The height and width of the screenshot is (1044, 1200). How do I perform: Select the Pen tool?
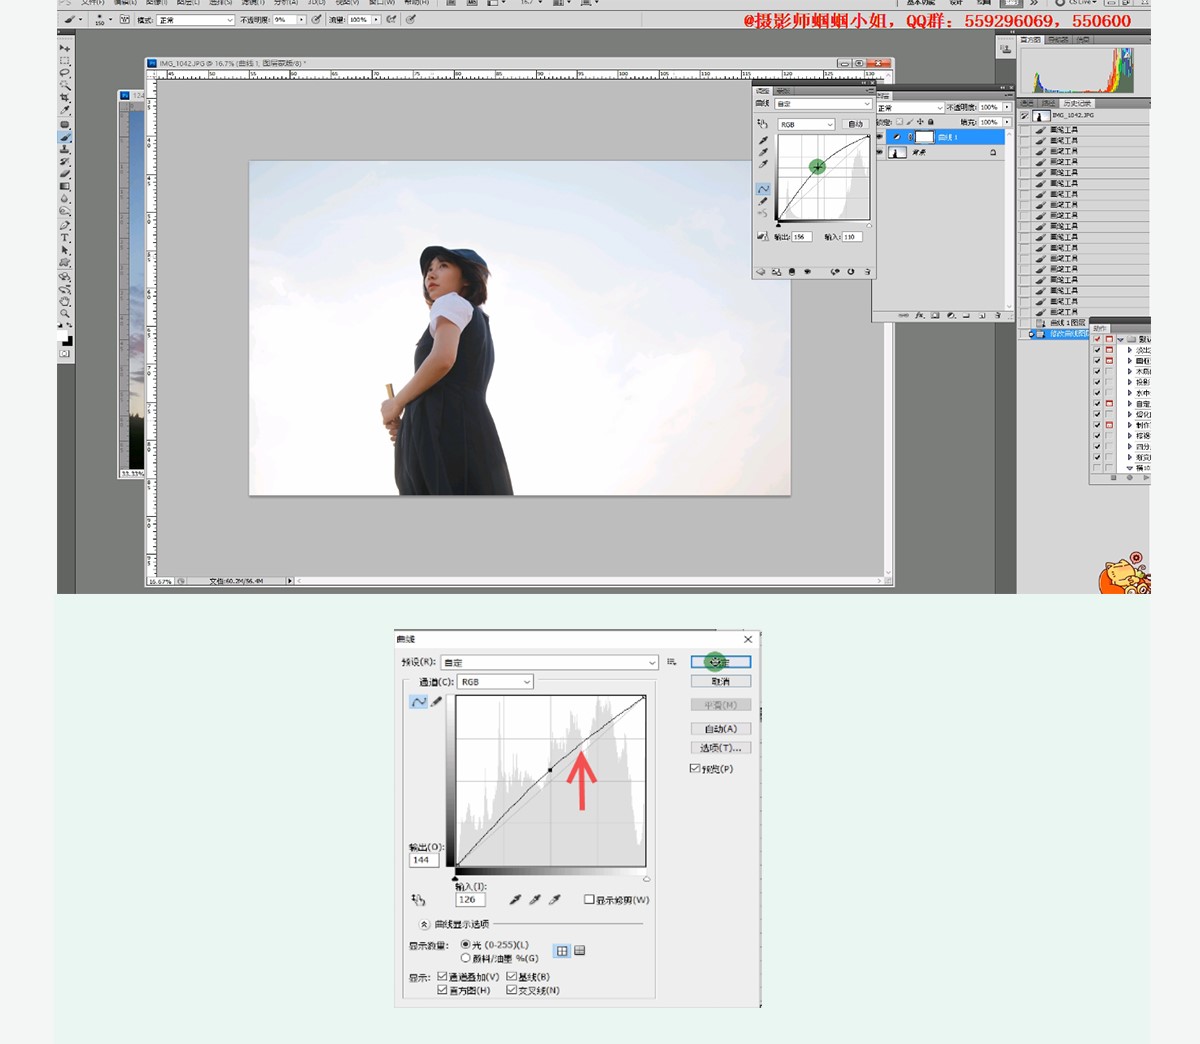pyautogui.click(x=65, y=225)
